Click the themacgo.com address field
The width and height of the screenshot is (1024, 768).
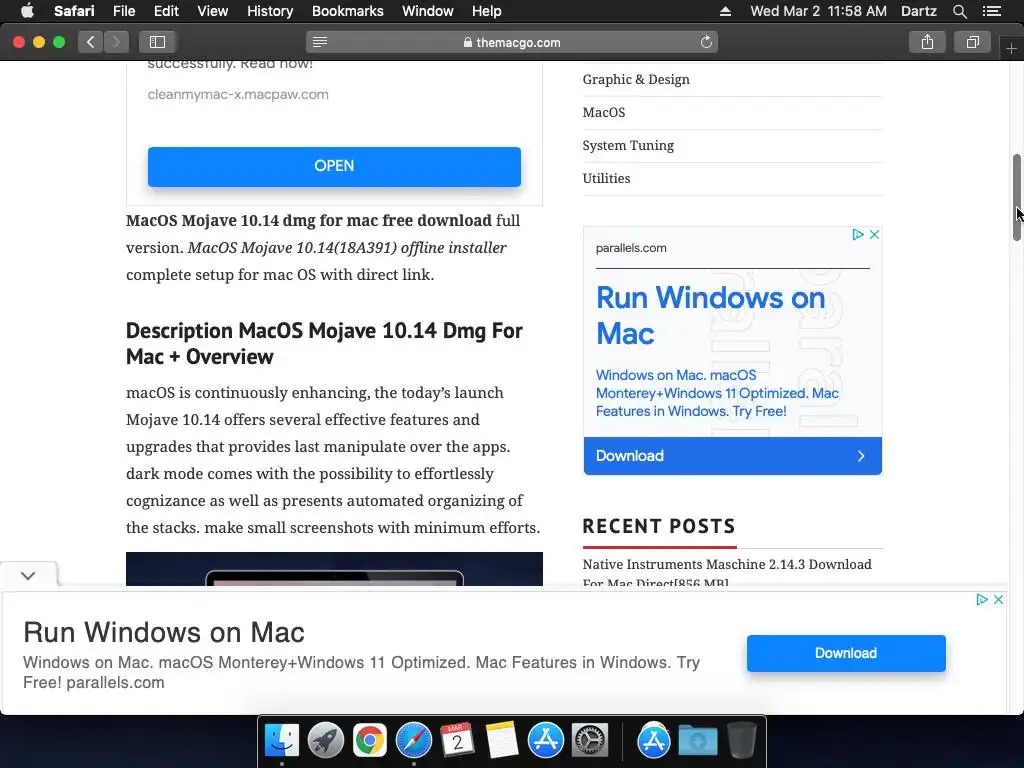(x=512, y=42)
